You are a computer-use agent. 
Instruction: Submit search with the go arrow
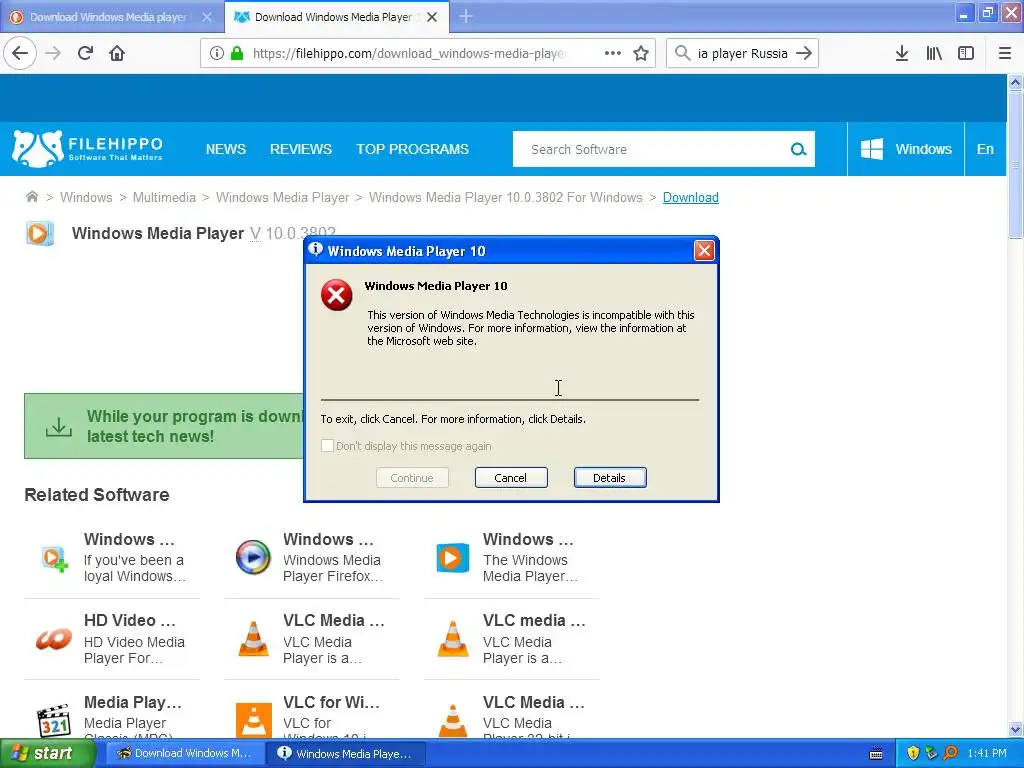tap(805, 53)
